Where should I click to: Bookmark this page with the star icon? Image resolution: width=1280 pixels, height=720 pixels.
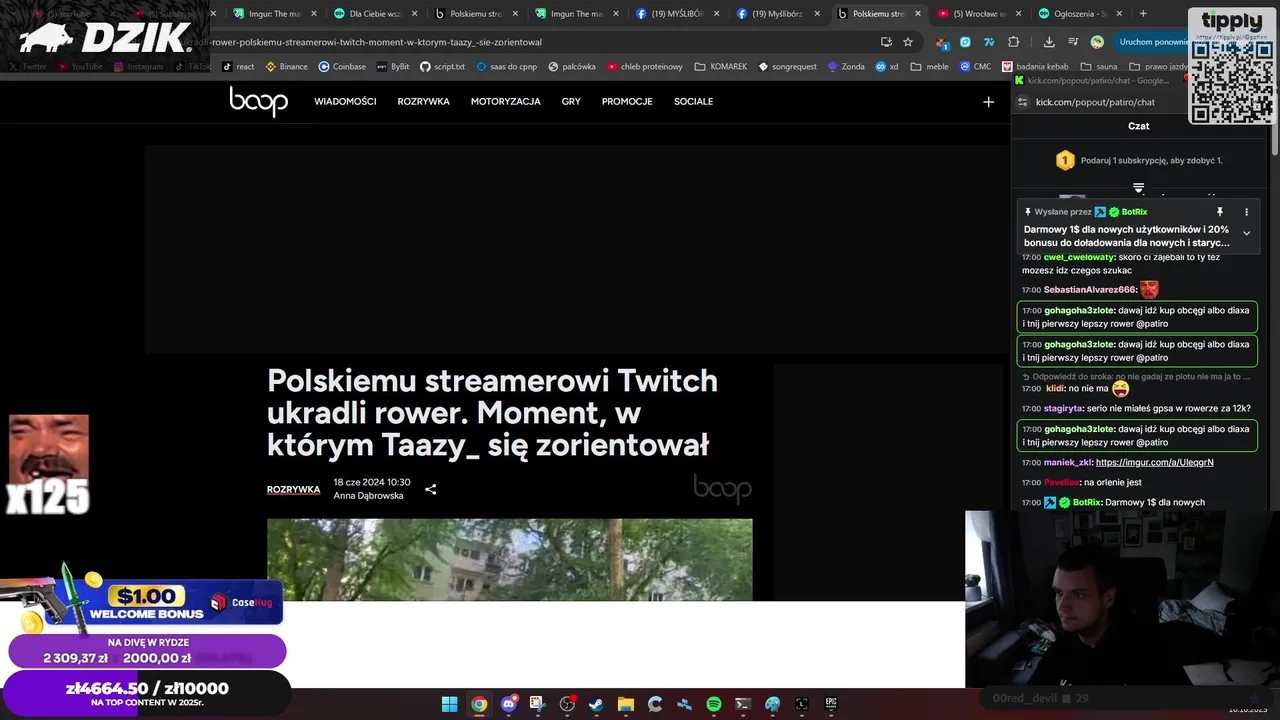click(908, 42)
